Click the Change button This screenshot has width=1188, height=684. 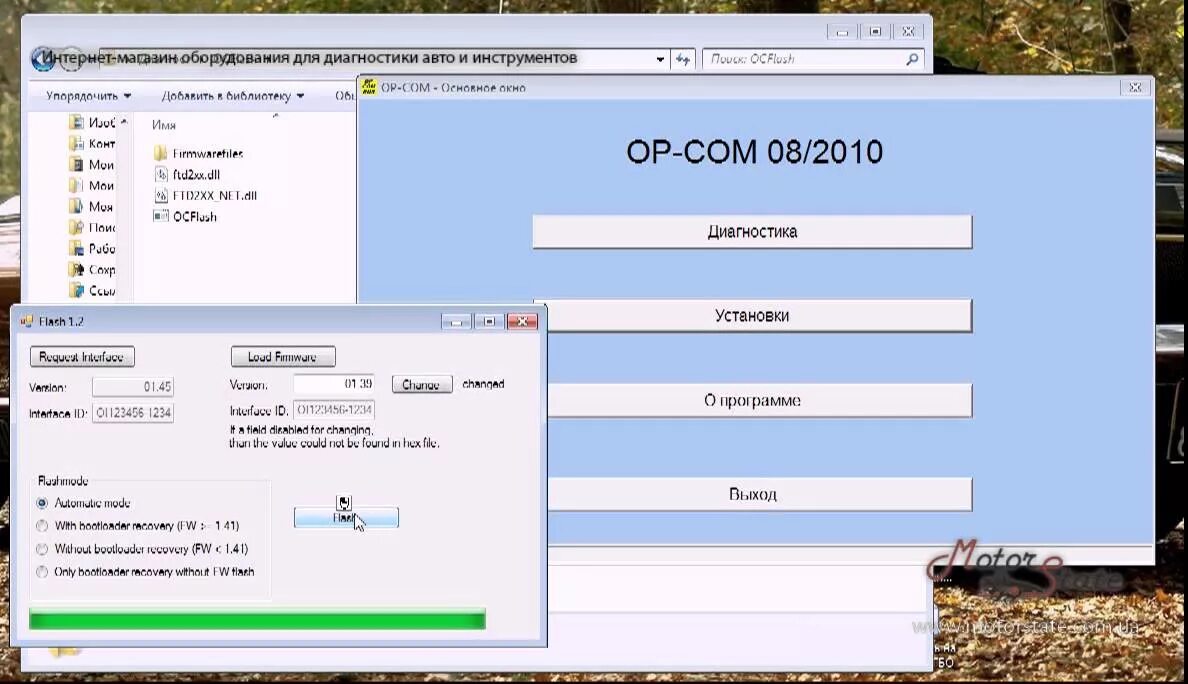(421, 385)
